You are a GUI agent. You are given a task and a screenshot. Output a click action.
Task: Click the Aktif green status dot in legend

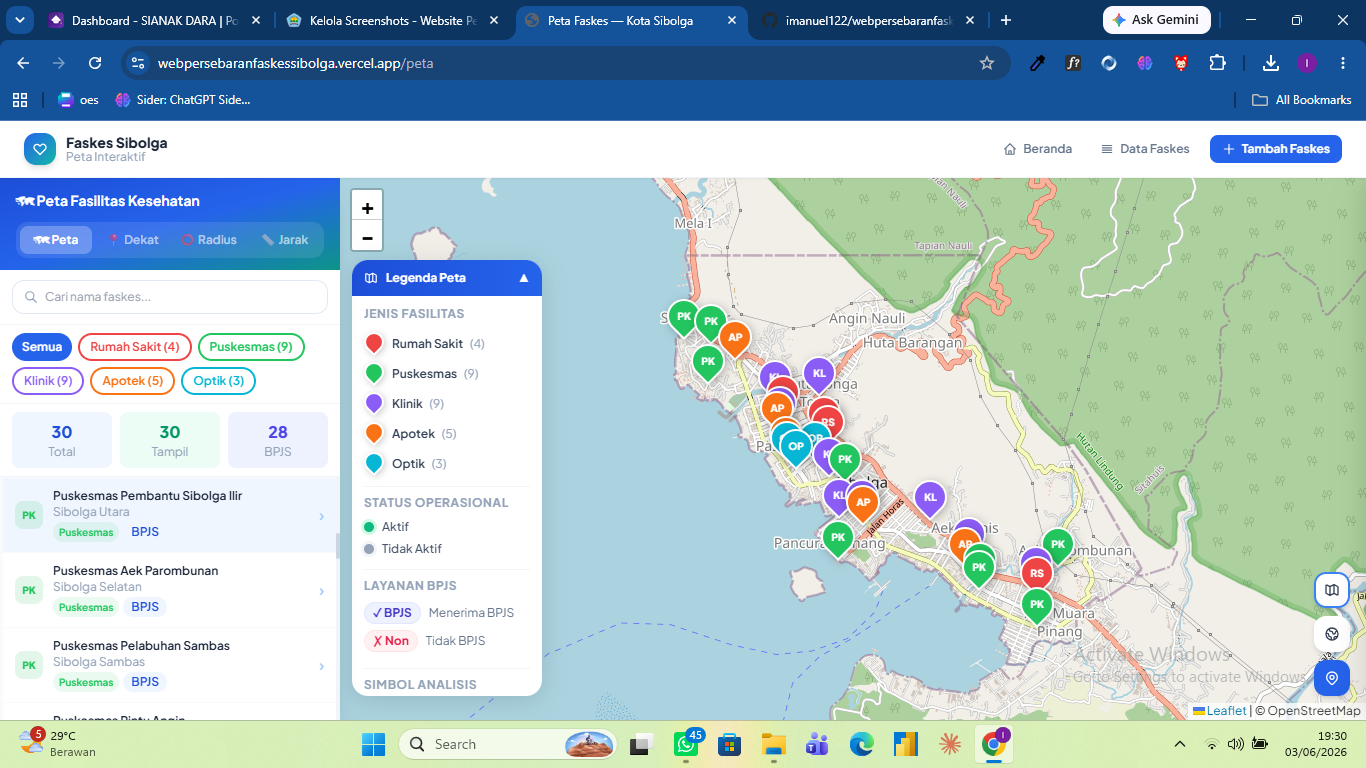tap(369, 527)
